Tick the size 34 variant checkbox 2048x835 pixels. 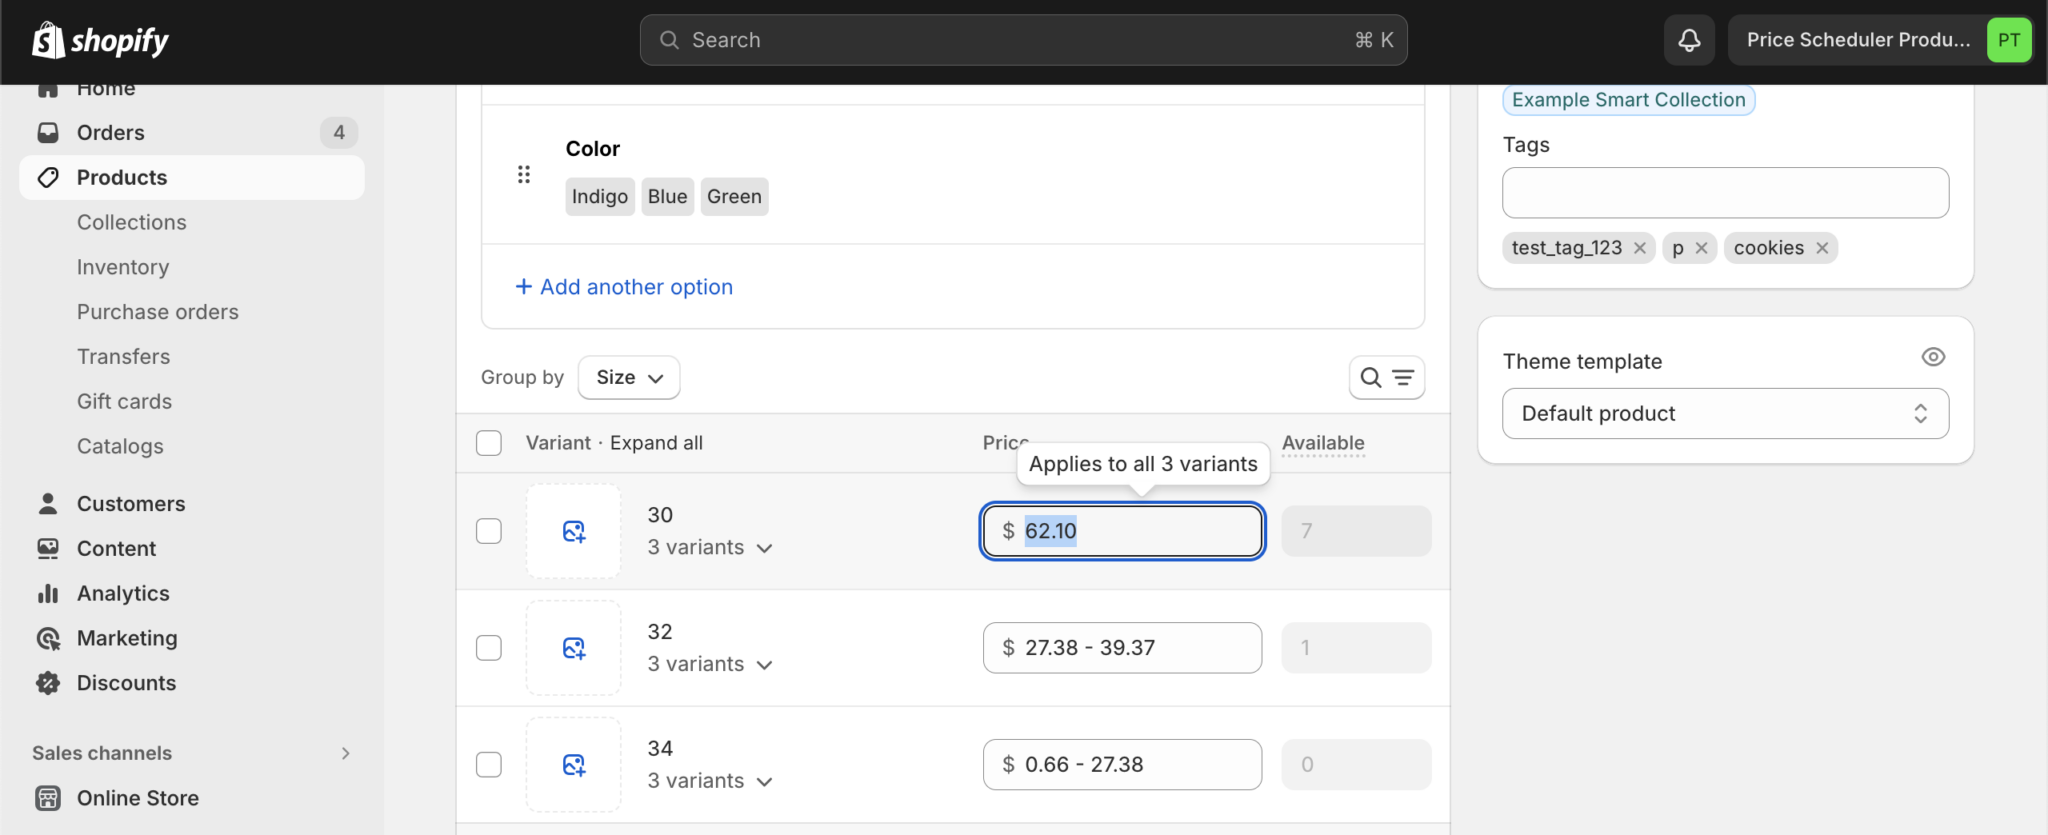pos(489,765)
